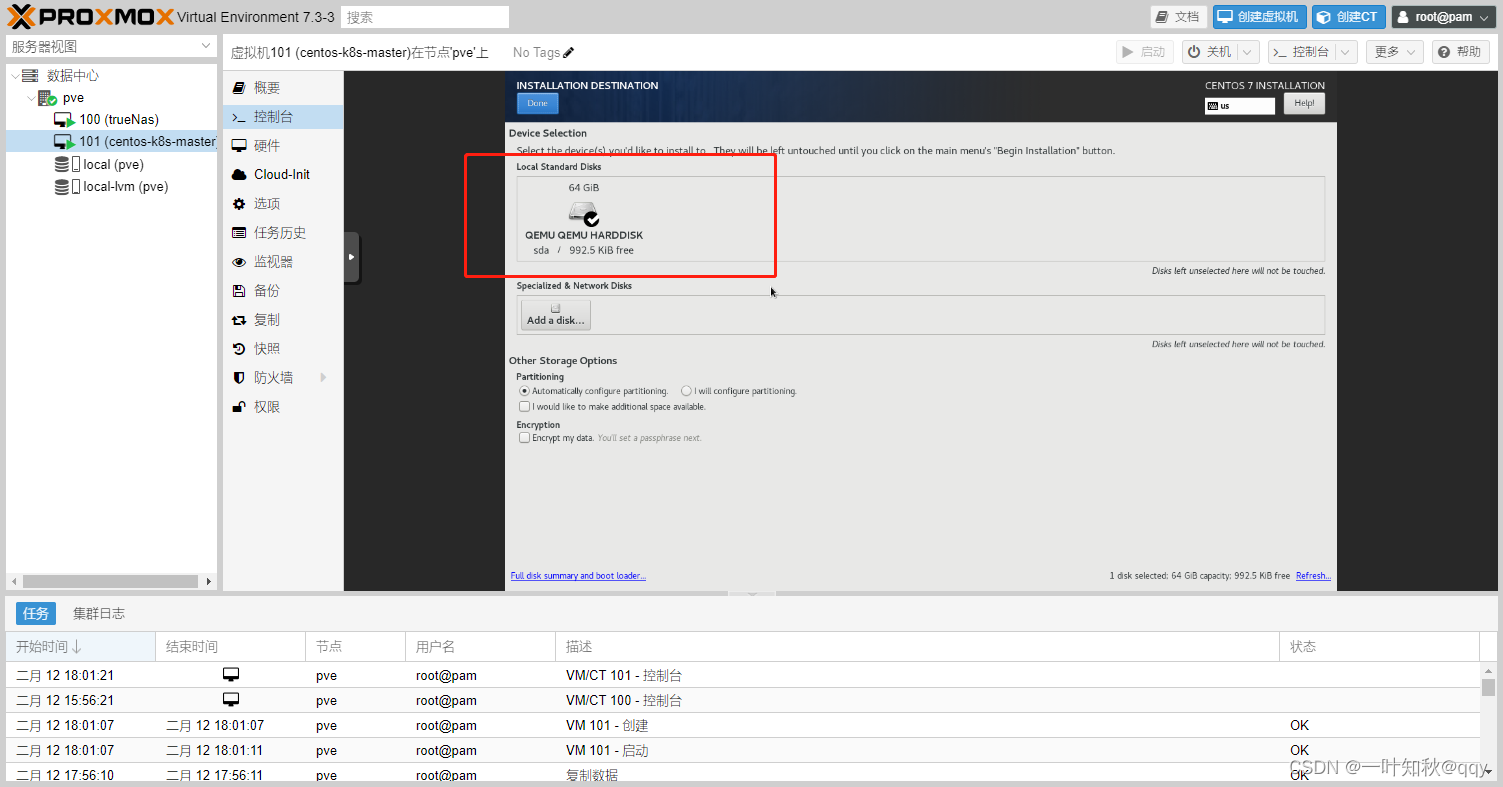Open the 监视器 monitor section
The height and width of the screenshot is (787, 1503).
point(283,262)
